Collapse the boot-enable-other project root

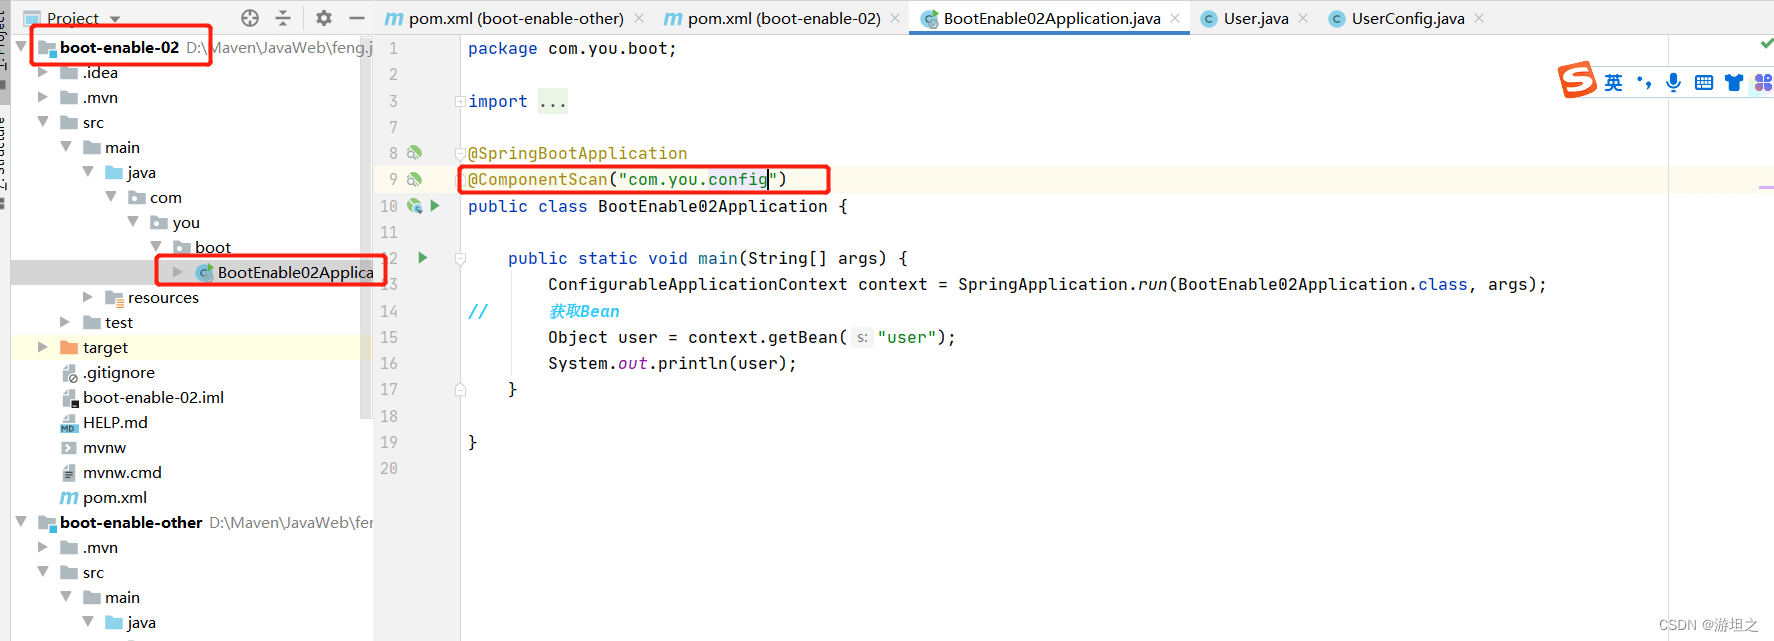[21, 522]
